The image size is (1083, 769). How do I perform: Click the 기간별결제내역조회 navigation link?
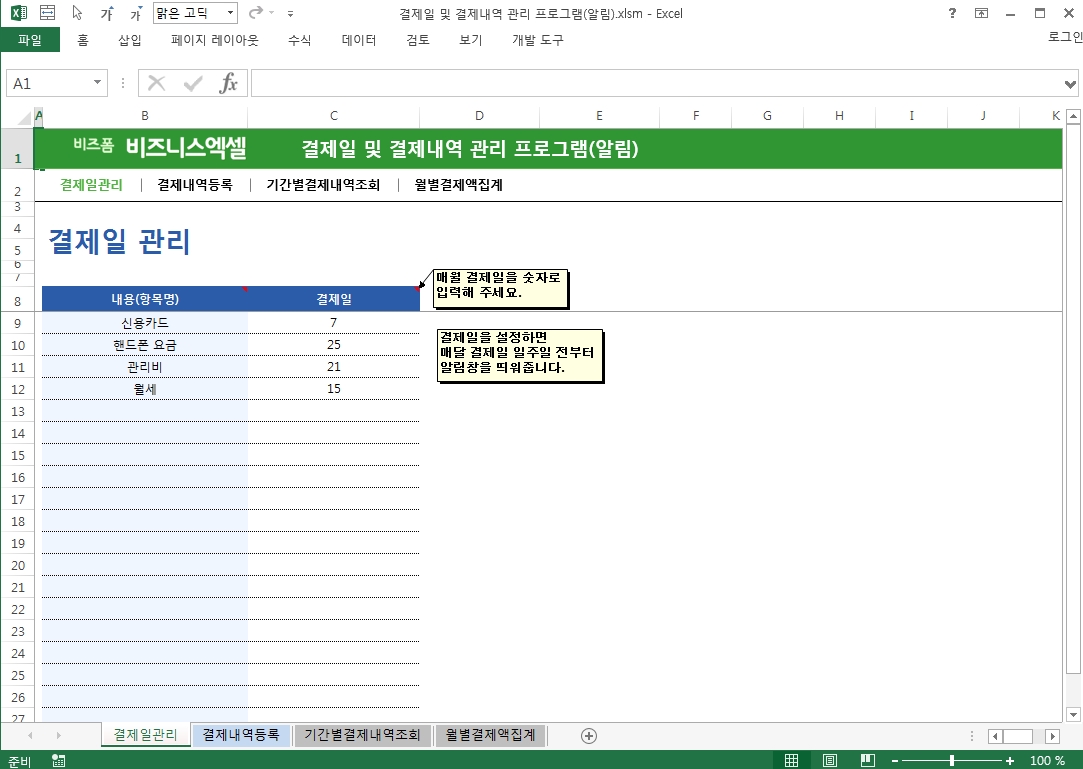[x=323, y=185]
